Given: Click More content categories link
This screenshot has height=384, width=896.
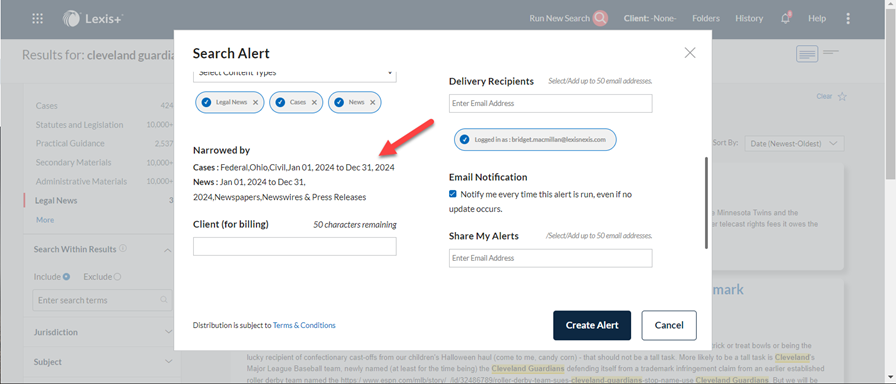Looking at the screenshot, I should coord(45,219).
